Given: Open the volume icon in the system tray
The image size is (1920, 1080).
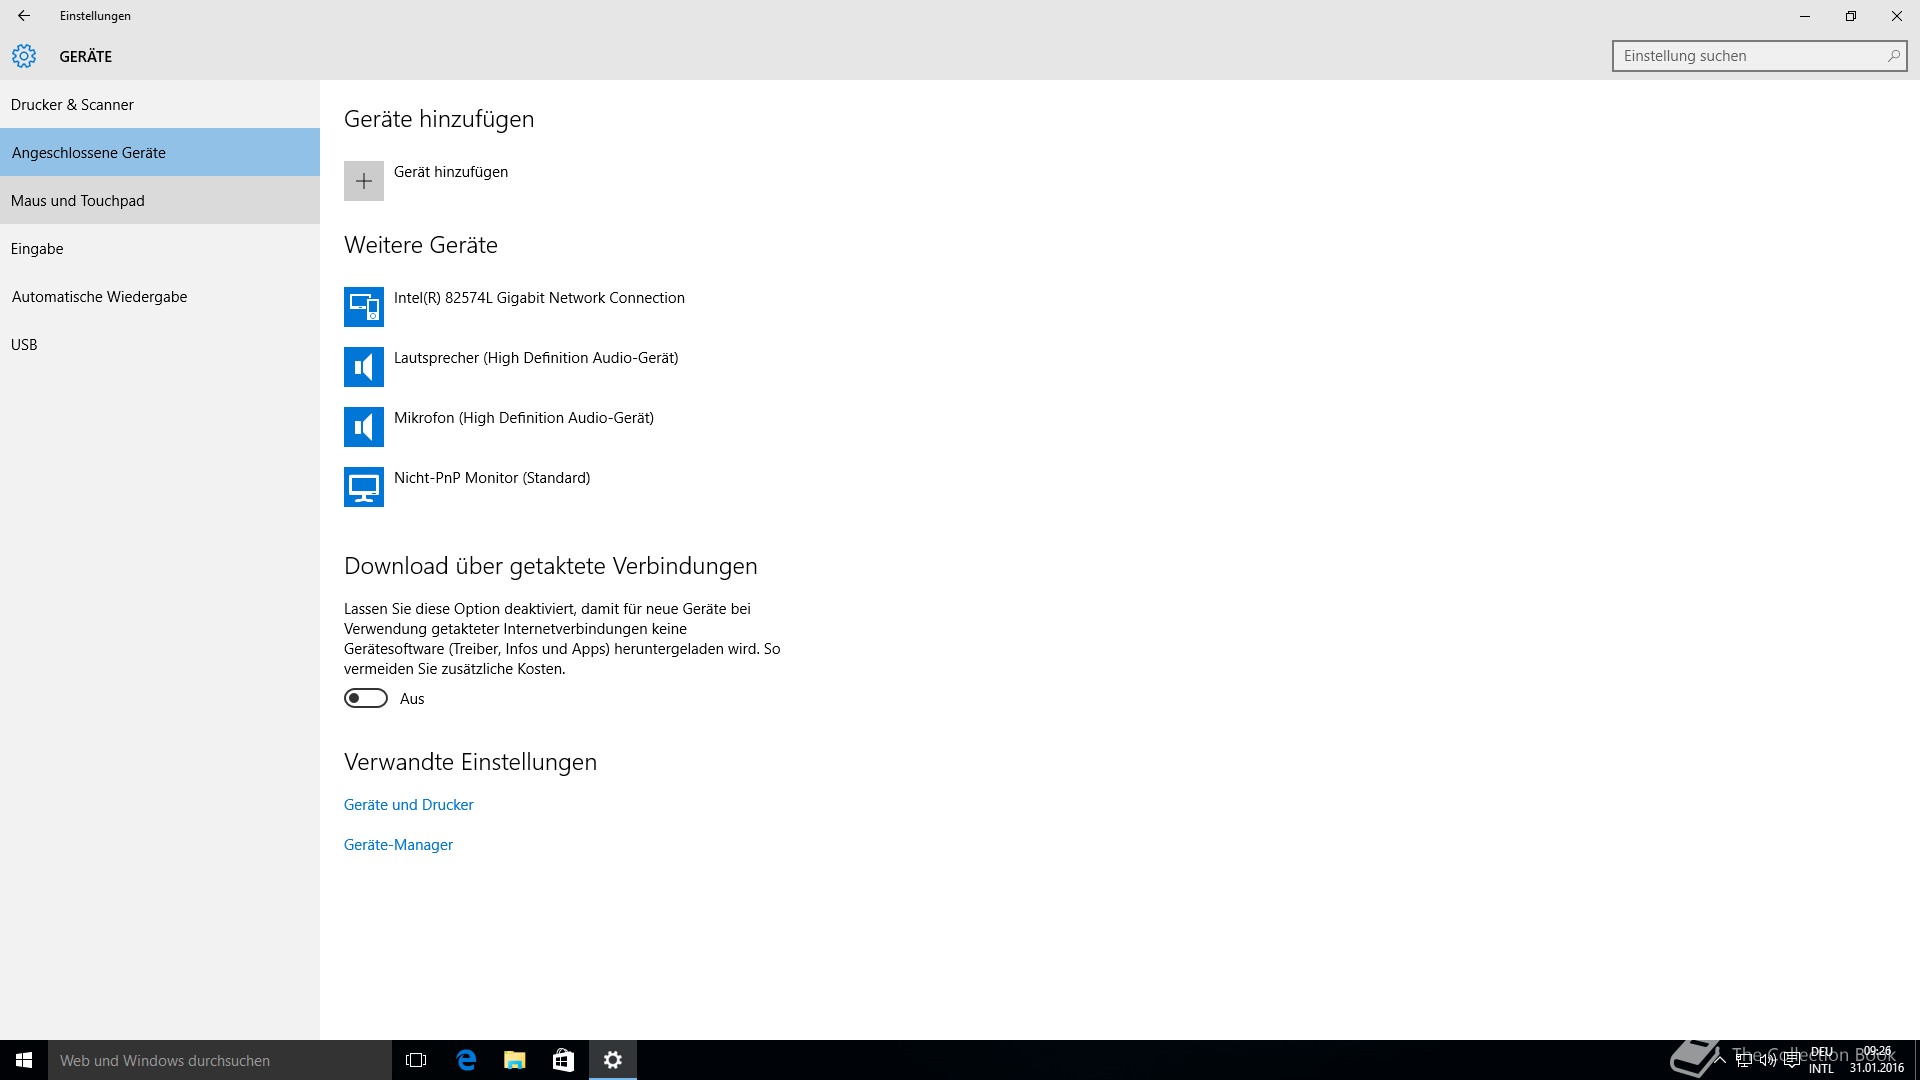Looking at the screenshot, I should (1768, 1060).
